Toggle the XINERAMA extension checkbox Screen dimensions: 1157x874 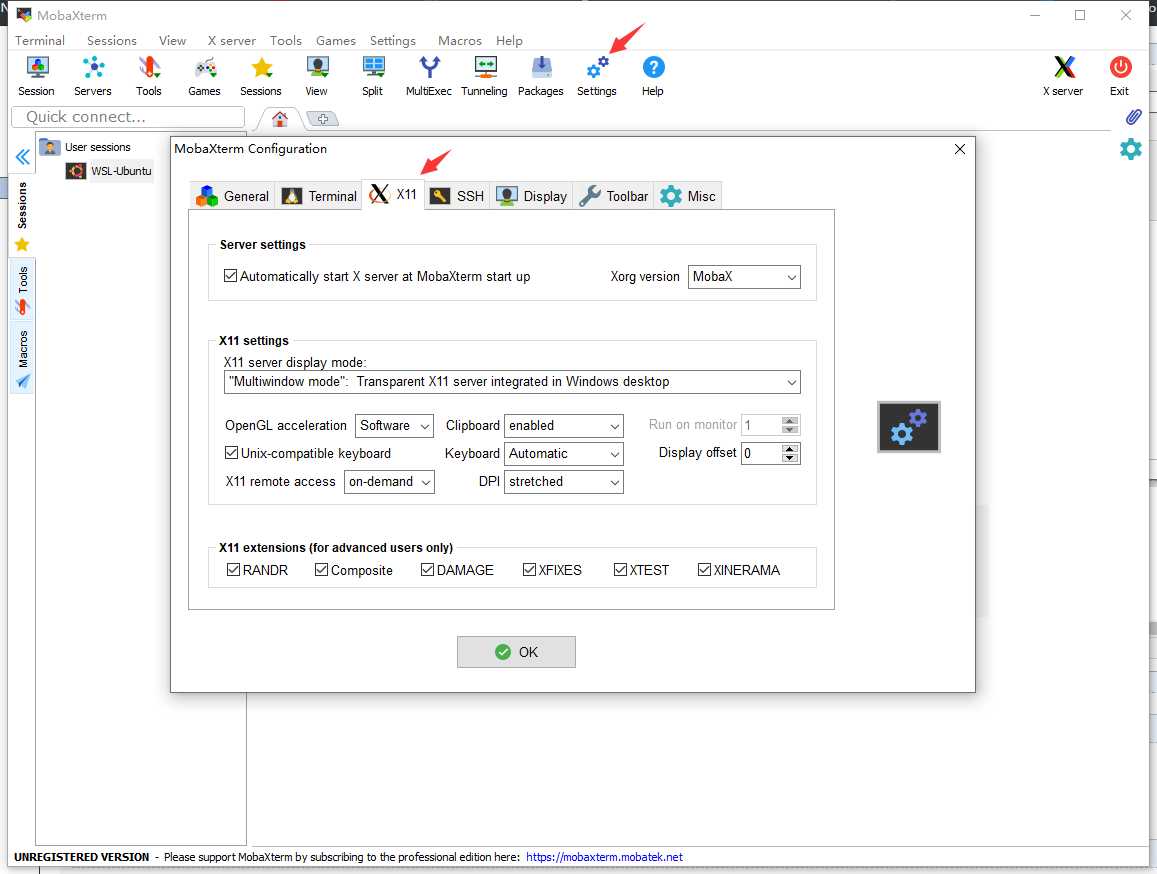[x=704, y=570]
